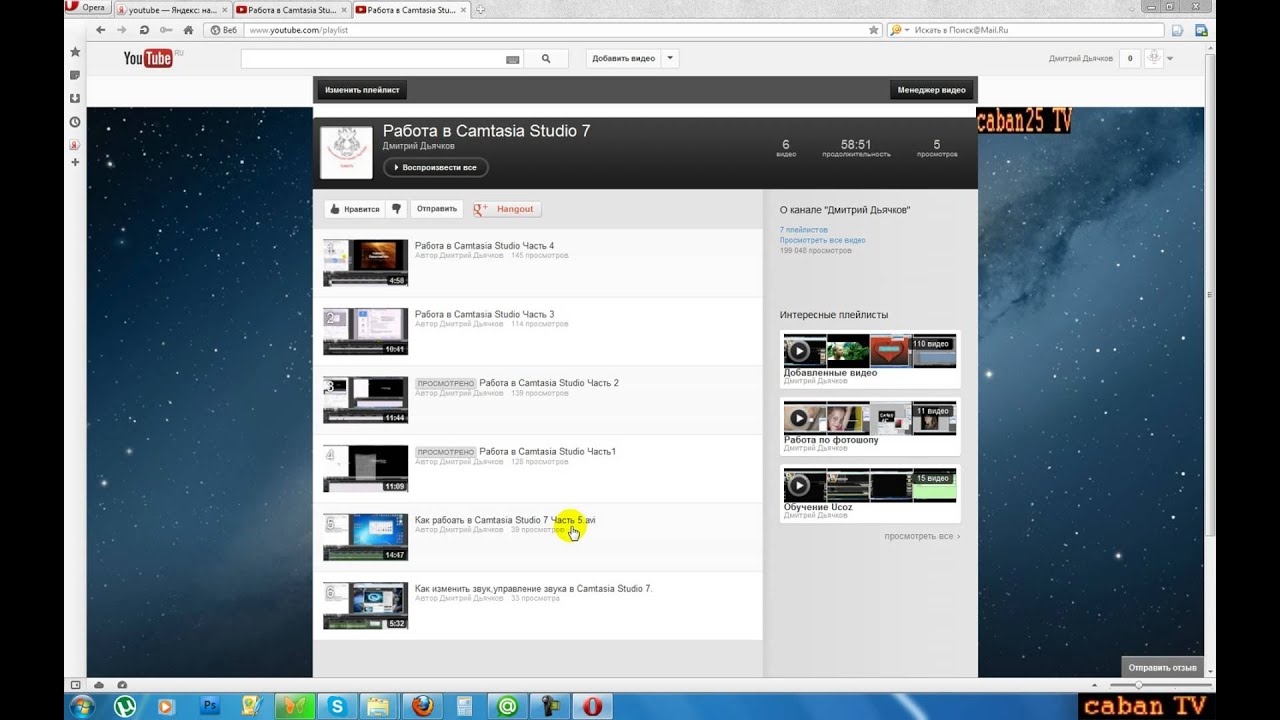Open the password wand key icon
The image size is (1280, 720).
(166, 30)
